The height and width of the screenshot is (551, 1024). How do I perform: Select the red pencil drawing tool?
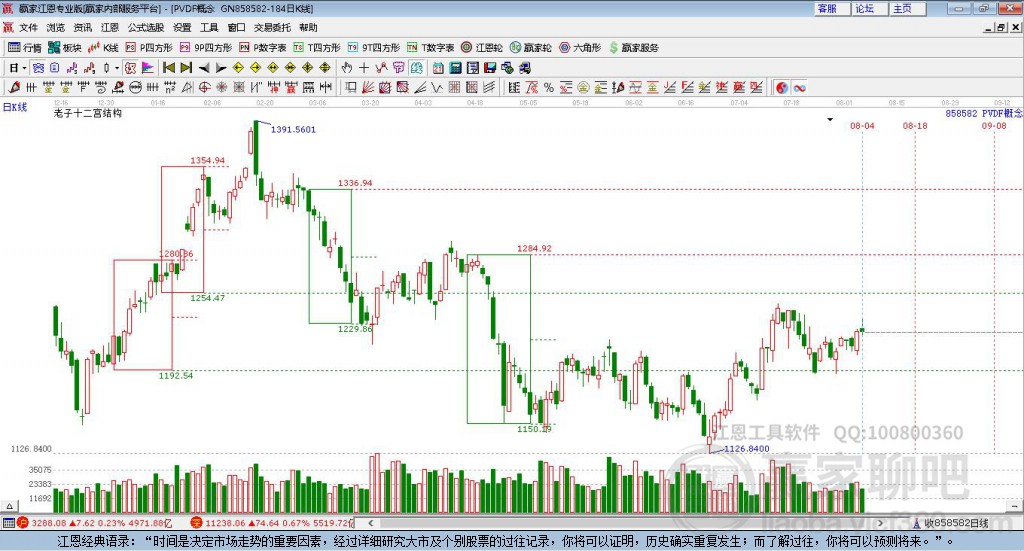(x=13, y=87)
